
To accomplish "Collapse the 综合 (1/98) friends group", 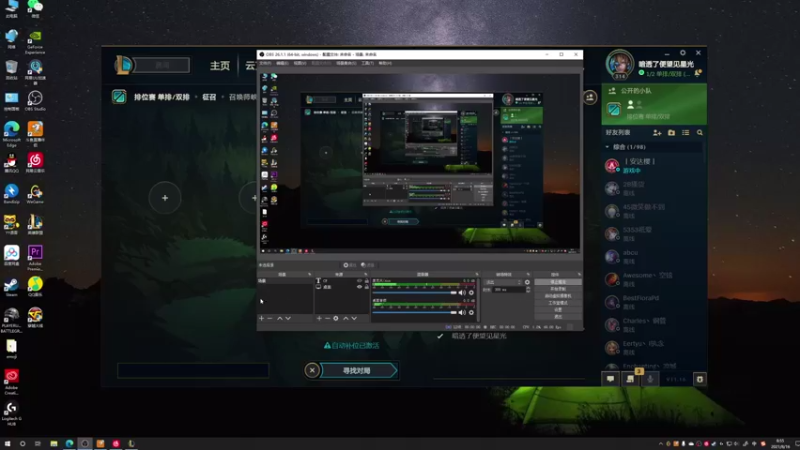I will point(607,147).
